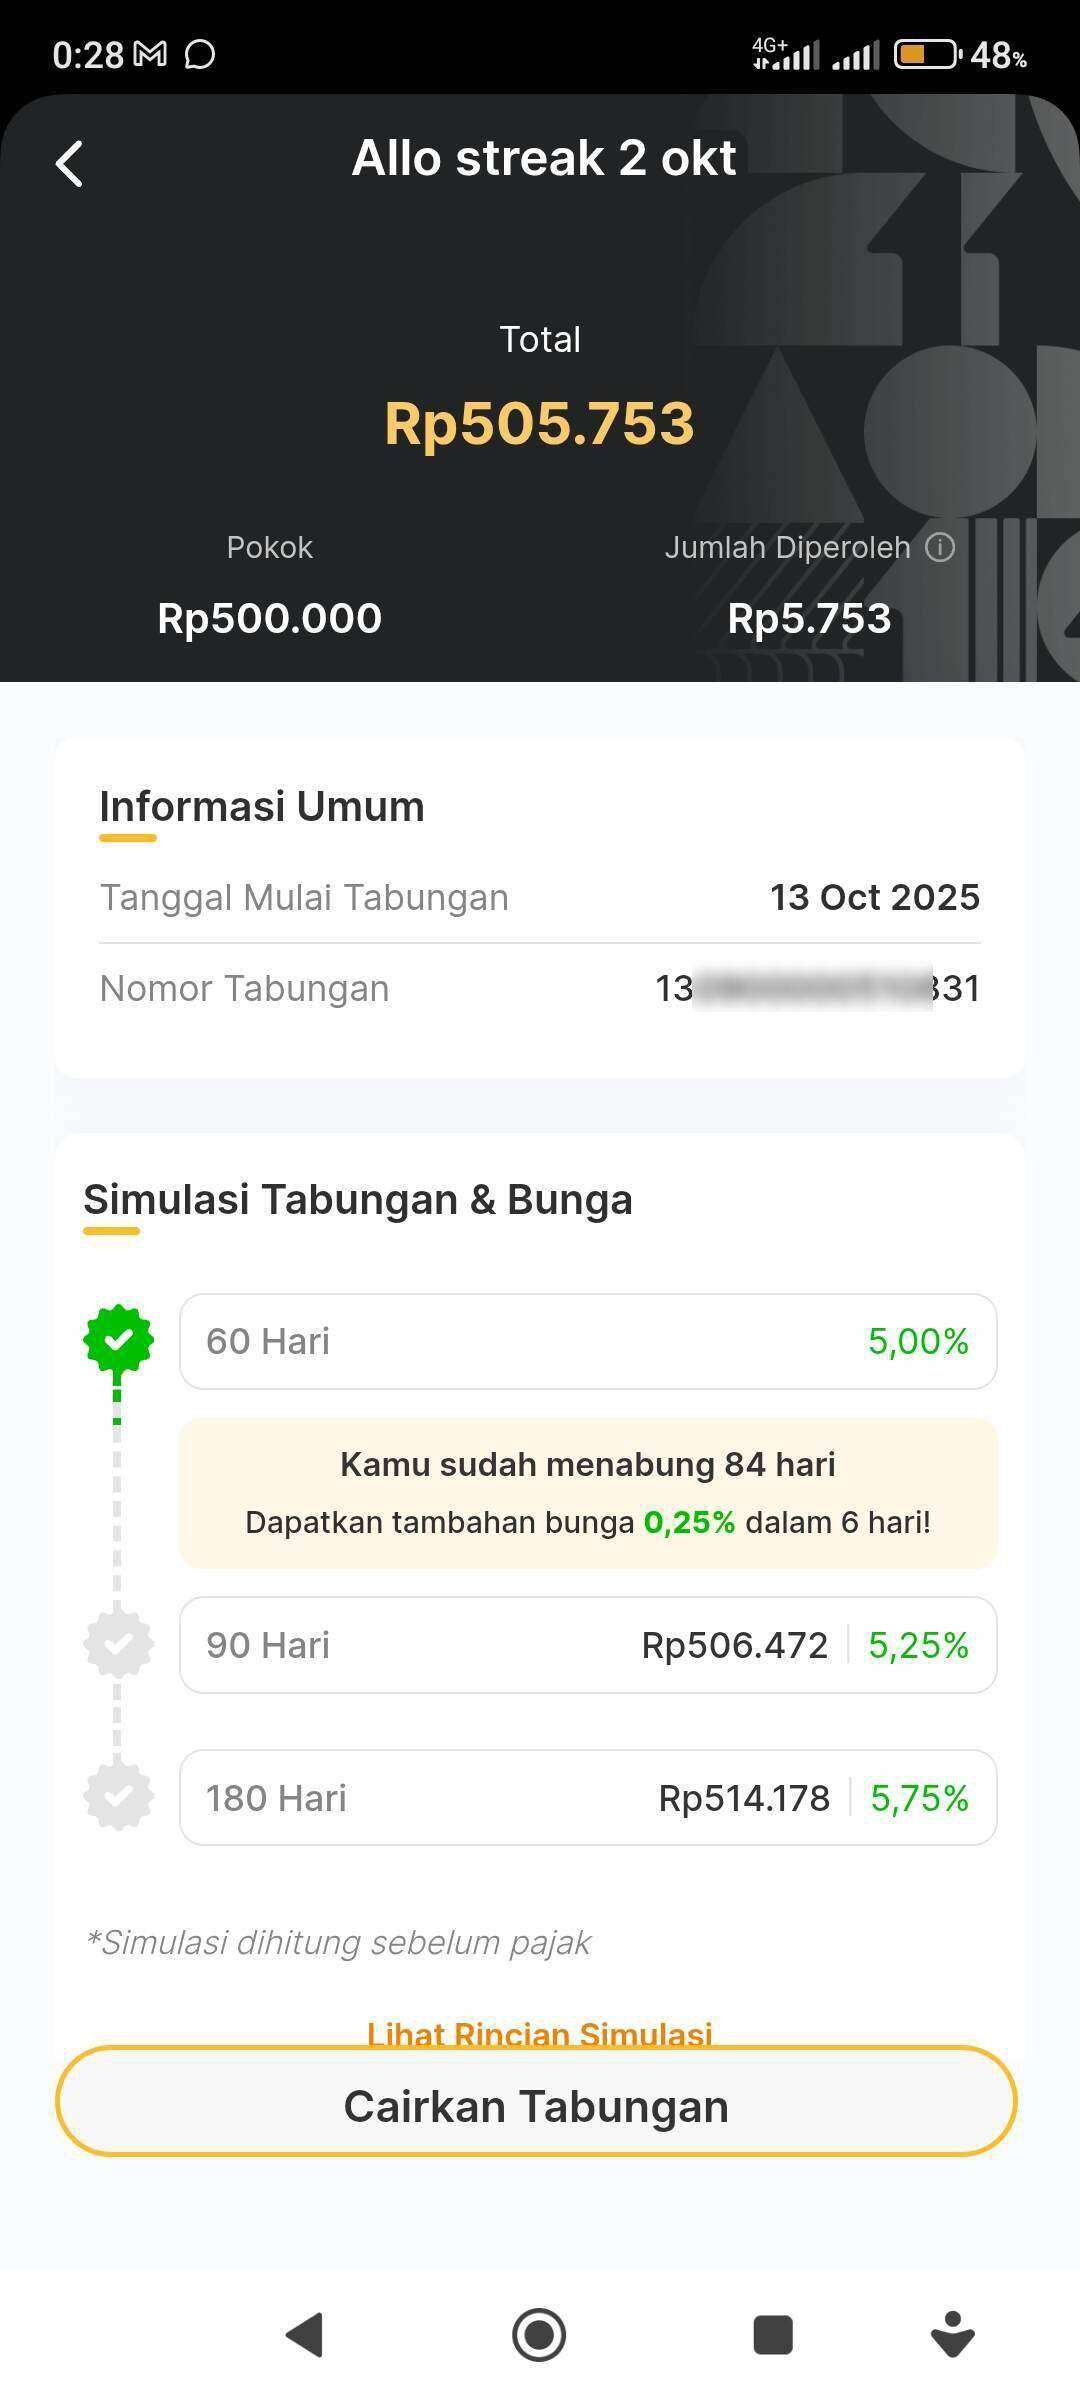Screen dimensions: 1080x2400
Task: Tap the 84 hari savings progress banner
Action: click(x=588, y=1492)
